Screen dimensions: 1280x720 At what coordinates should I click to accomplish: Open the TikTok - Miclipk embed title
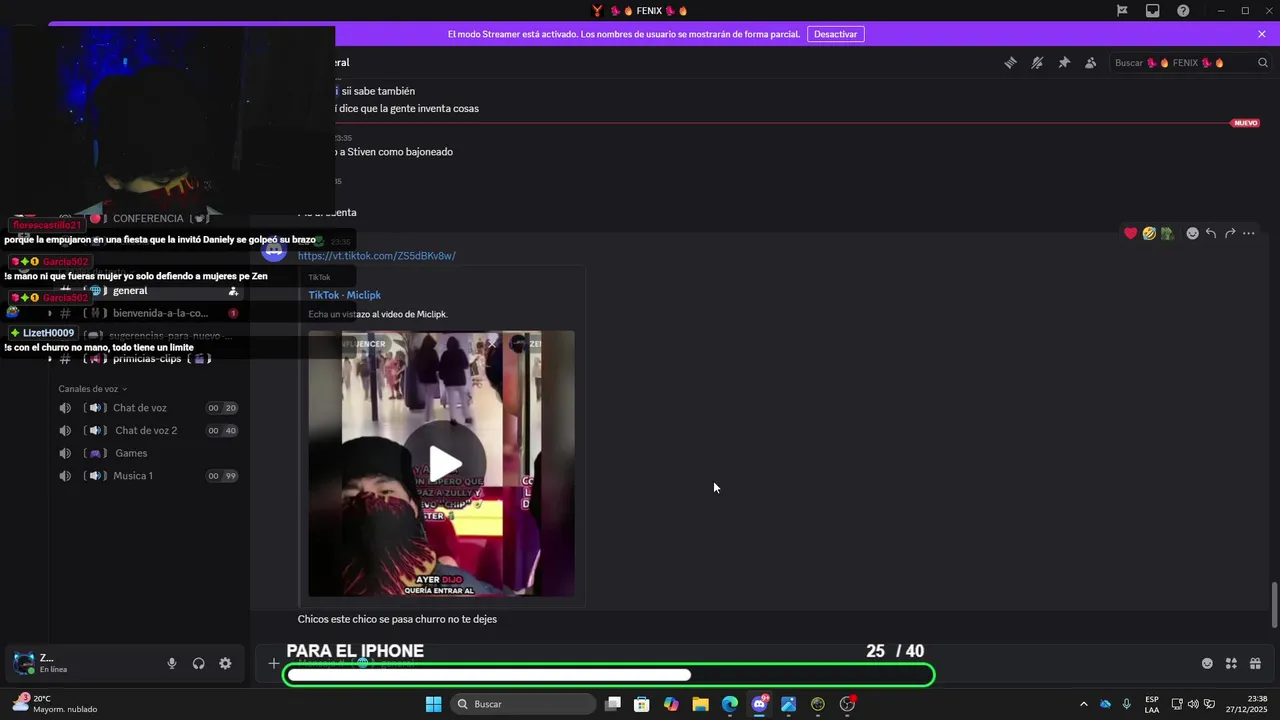(344, 295)
